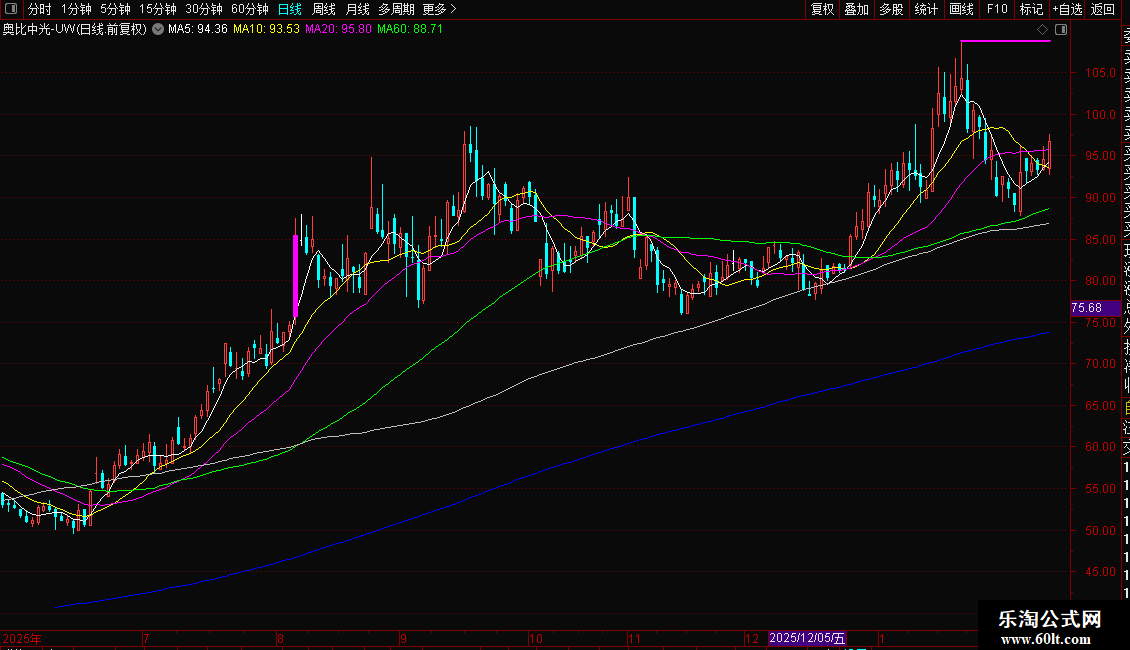The height and width of the screenshot is (650, 1130).
Task: Switch to 分时 intraday view
Action: tap(39, 10)
